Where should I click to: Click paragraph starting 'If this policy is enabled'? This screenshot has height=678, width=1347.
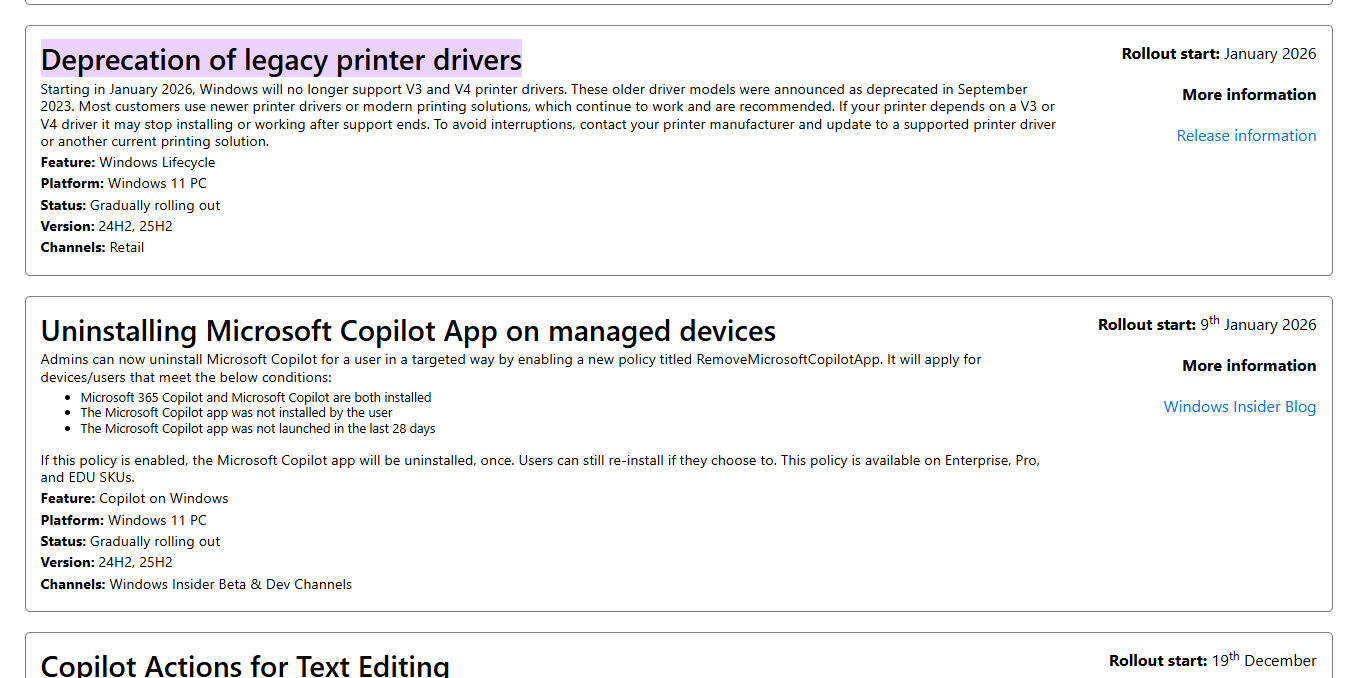pos(540,469)
